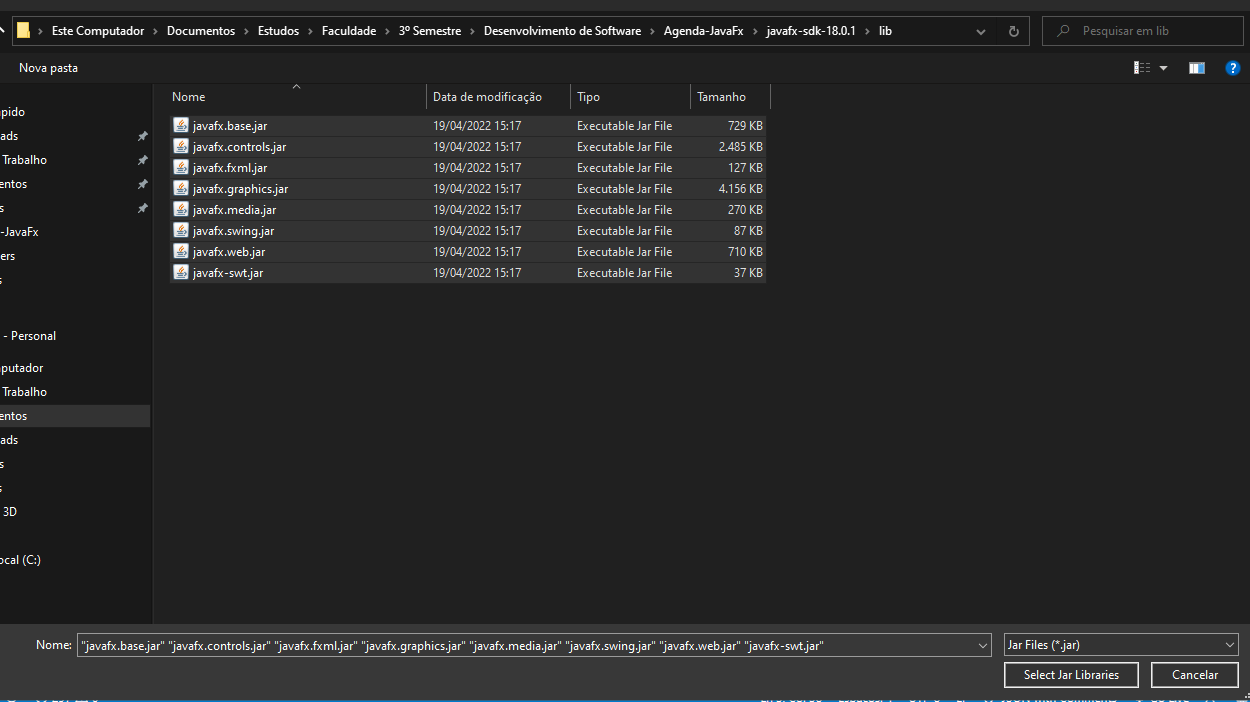Image resolution: width=1250 pixels, height=702 pixels.
Task: Click the Executable Jar File type of javafx-swt.jar
Action: click(x=624, y=273)
